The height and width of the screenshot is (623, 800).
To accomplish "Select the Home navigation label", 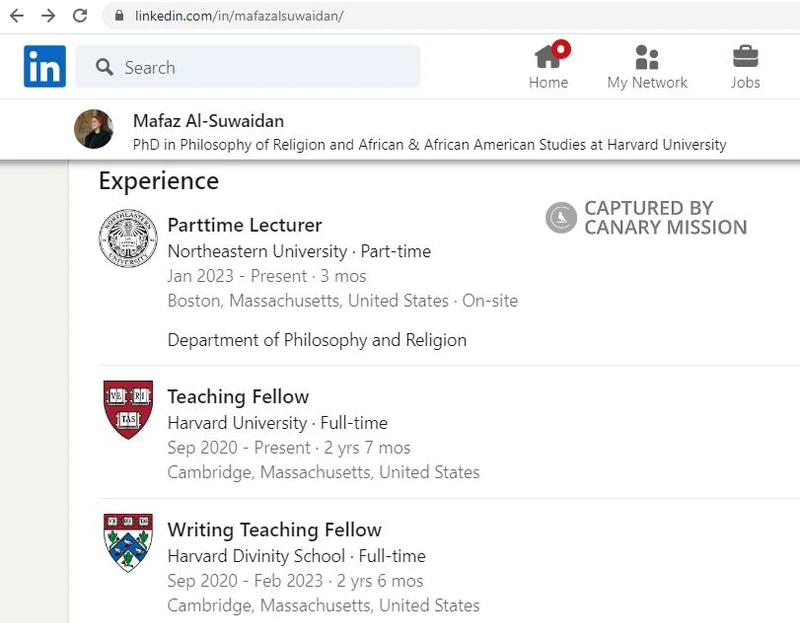I will point(548,83).
